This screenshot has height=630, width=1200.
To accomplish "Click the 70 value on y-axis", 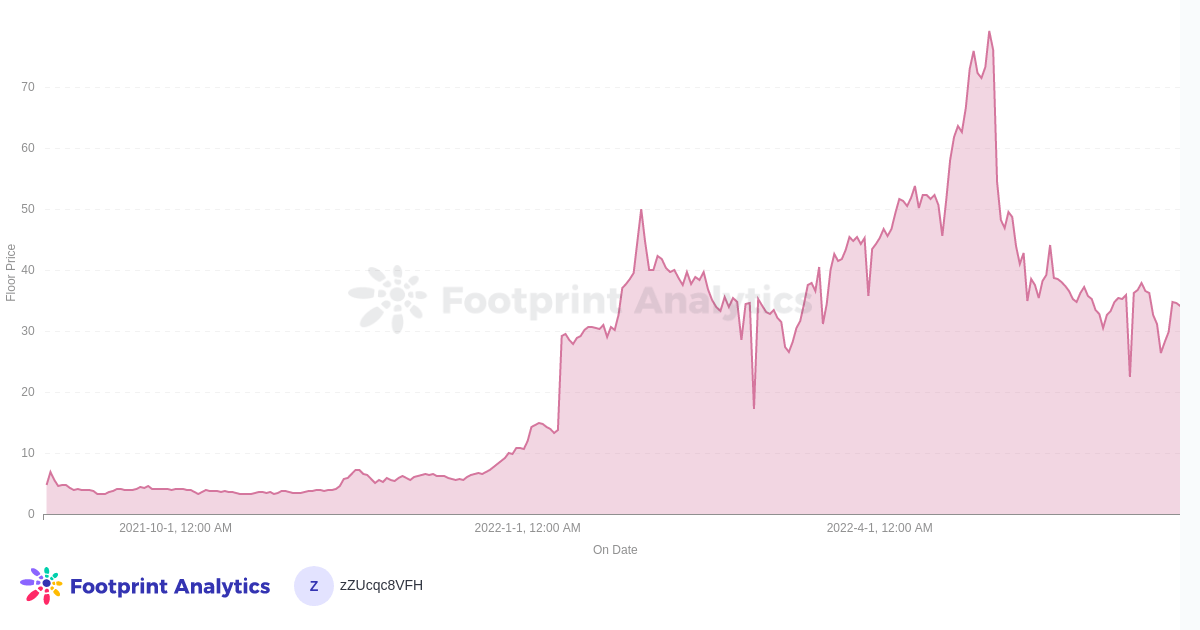I will tap(28, 87).
